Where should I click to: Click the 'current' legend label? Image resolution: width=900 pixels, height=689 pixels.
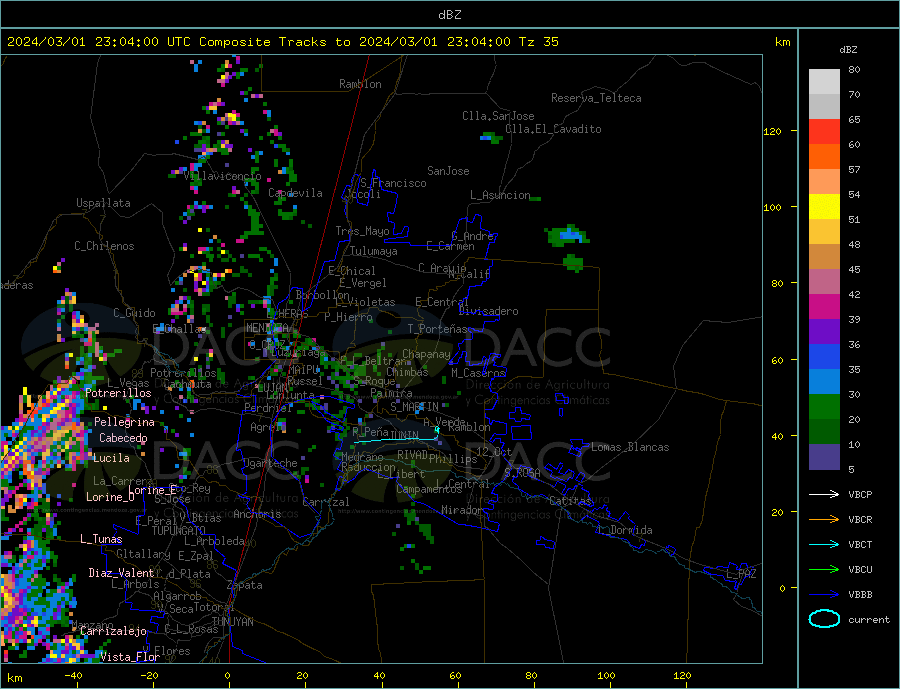click(x=869, y=620)
